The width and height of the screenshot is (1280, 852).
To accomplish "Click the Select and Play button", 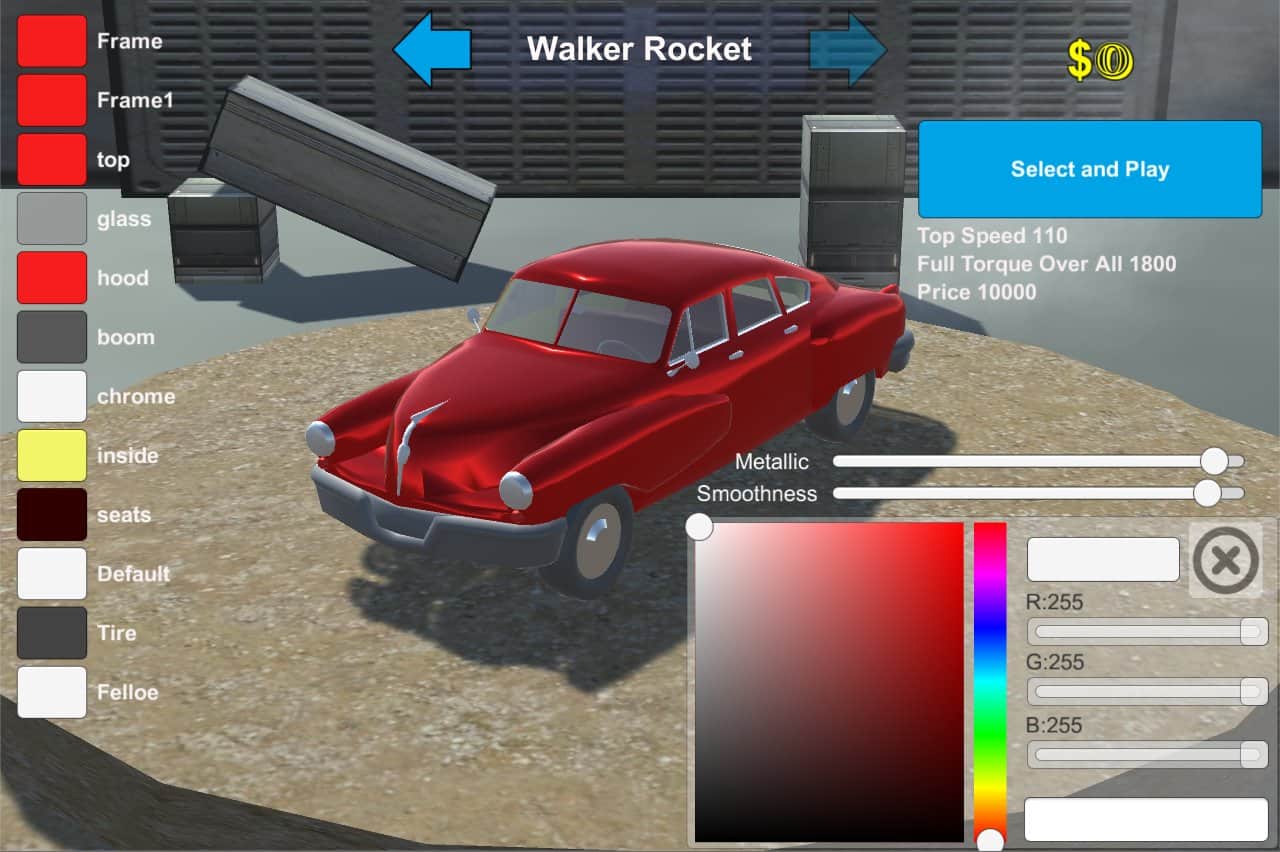I will click(1089, 169).
